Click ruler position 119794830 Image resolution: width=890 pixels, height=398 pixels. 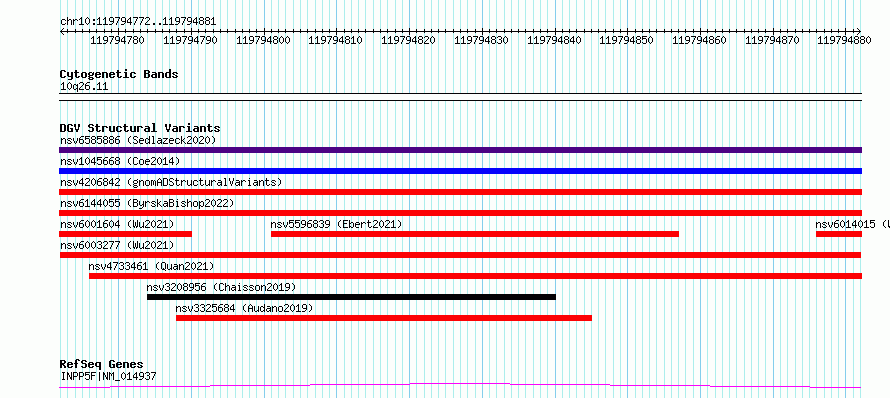point(482,40)
